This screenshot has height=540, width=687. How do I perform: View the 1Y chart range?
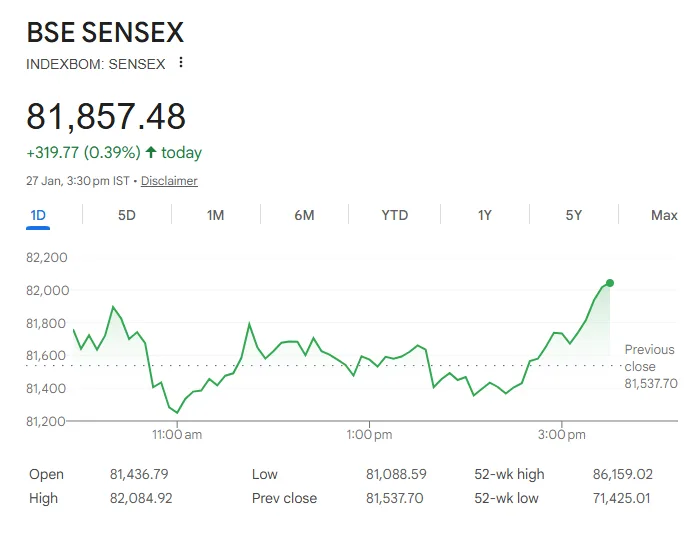(485, 215)
